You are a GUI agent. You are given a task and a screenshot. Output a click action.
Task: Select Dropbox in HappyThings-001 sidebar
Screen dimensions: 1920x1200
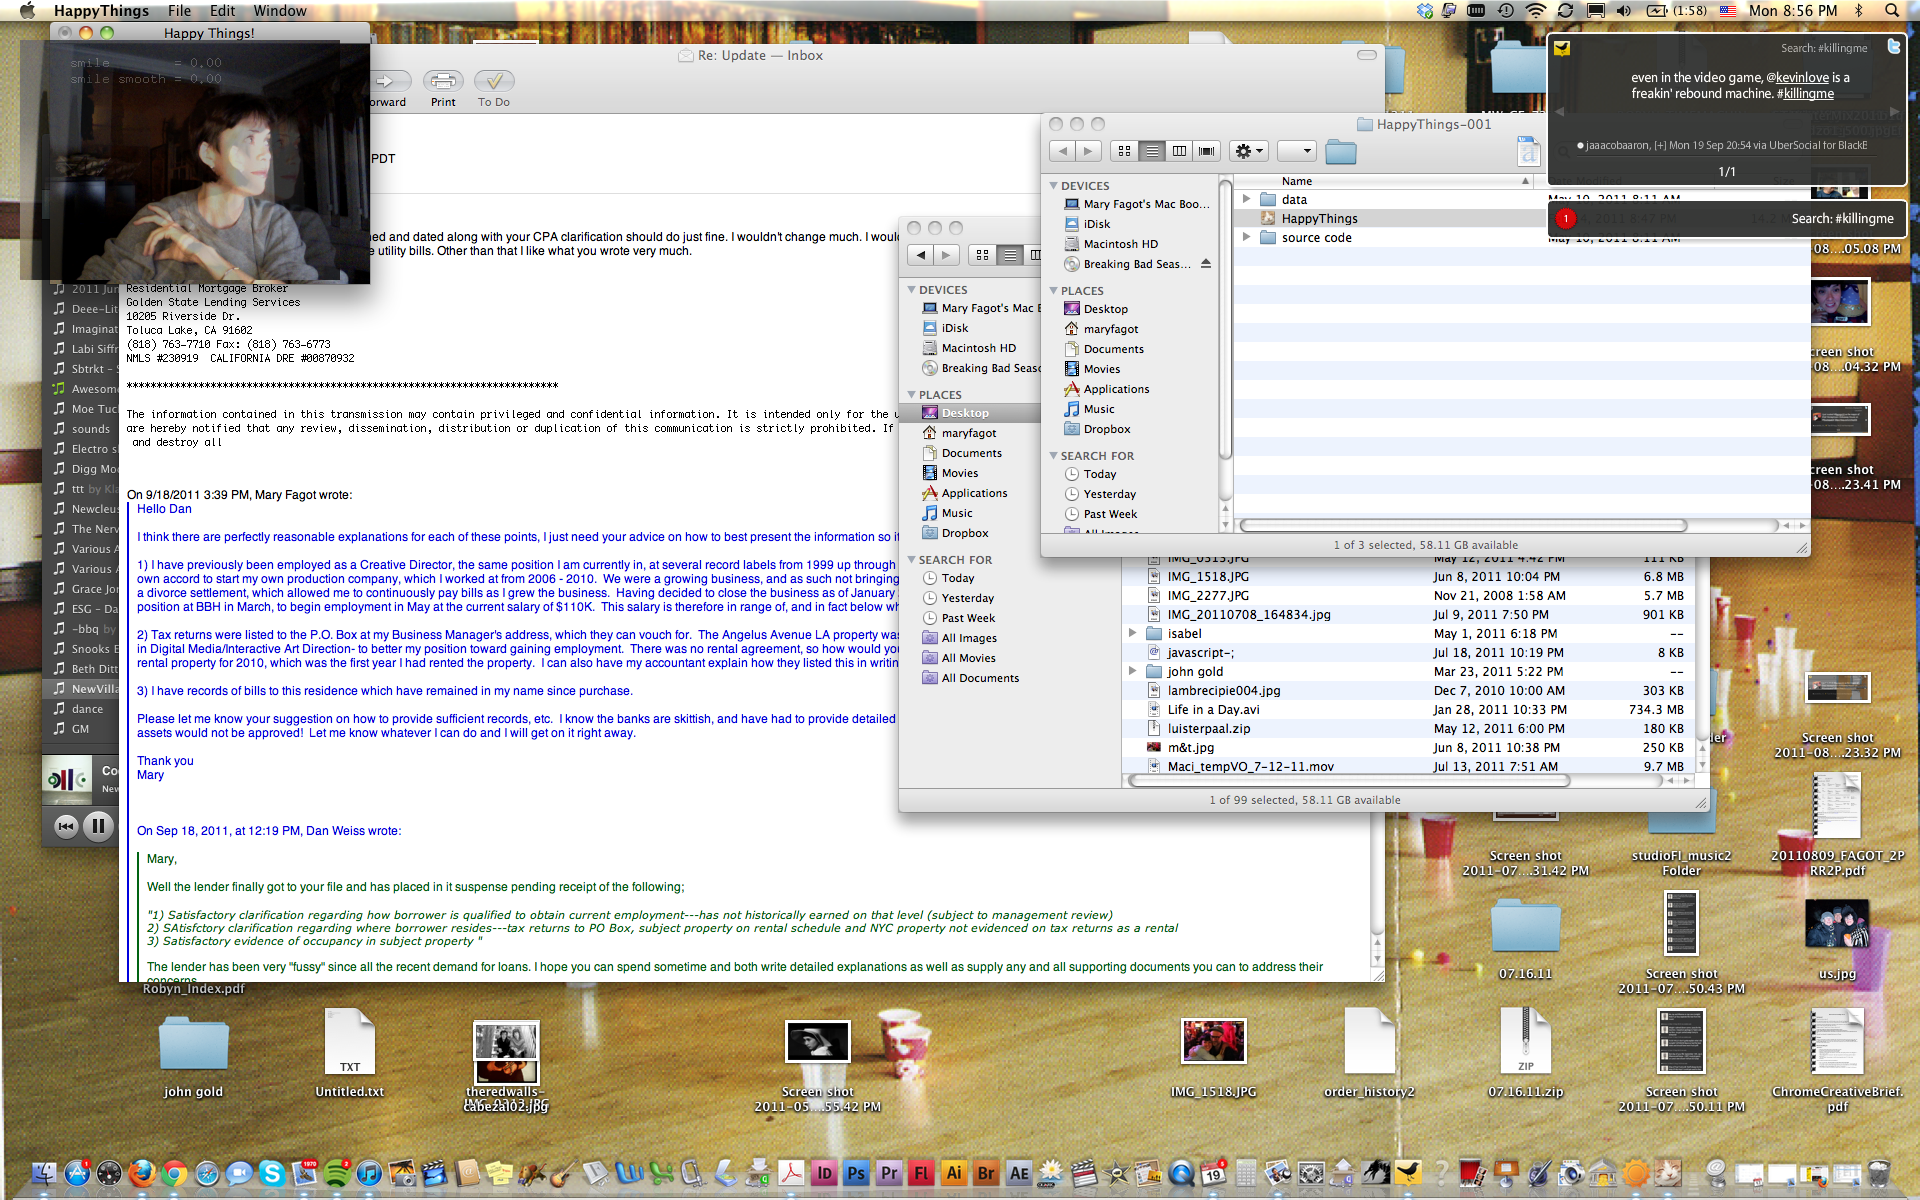(x=1107, y=429)
